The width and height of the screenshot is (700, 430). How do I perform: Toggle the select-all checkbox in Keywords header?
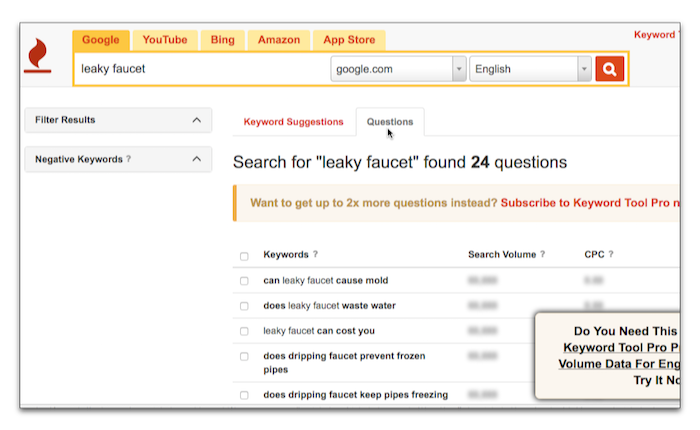point(244,256)
